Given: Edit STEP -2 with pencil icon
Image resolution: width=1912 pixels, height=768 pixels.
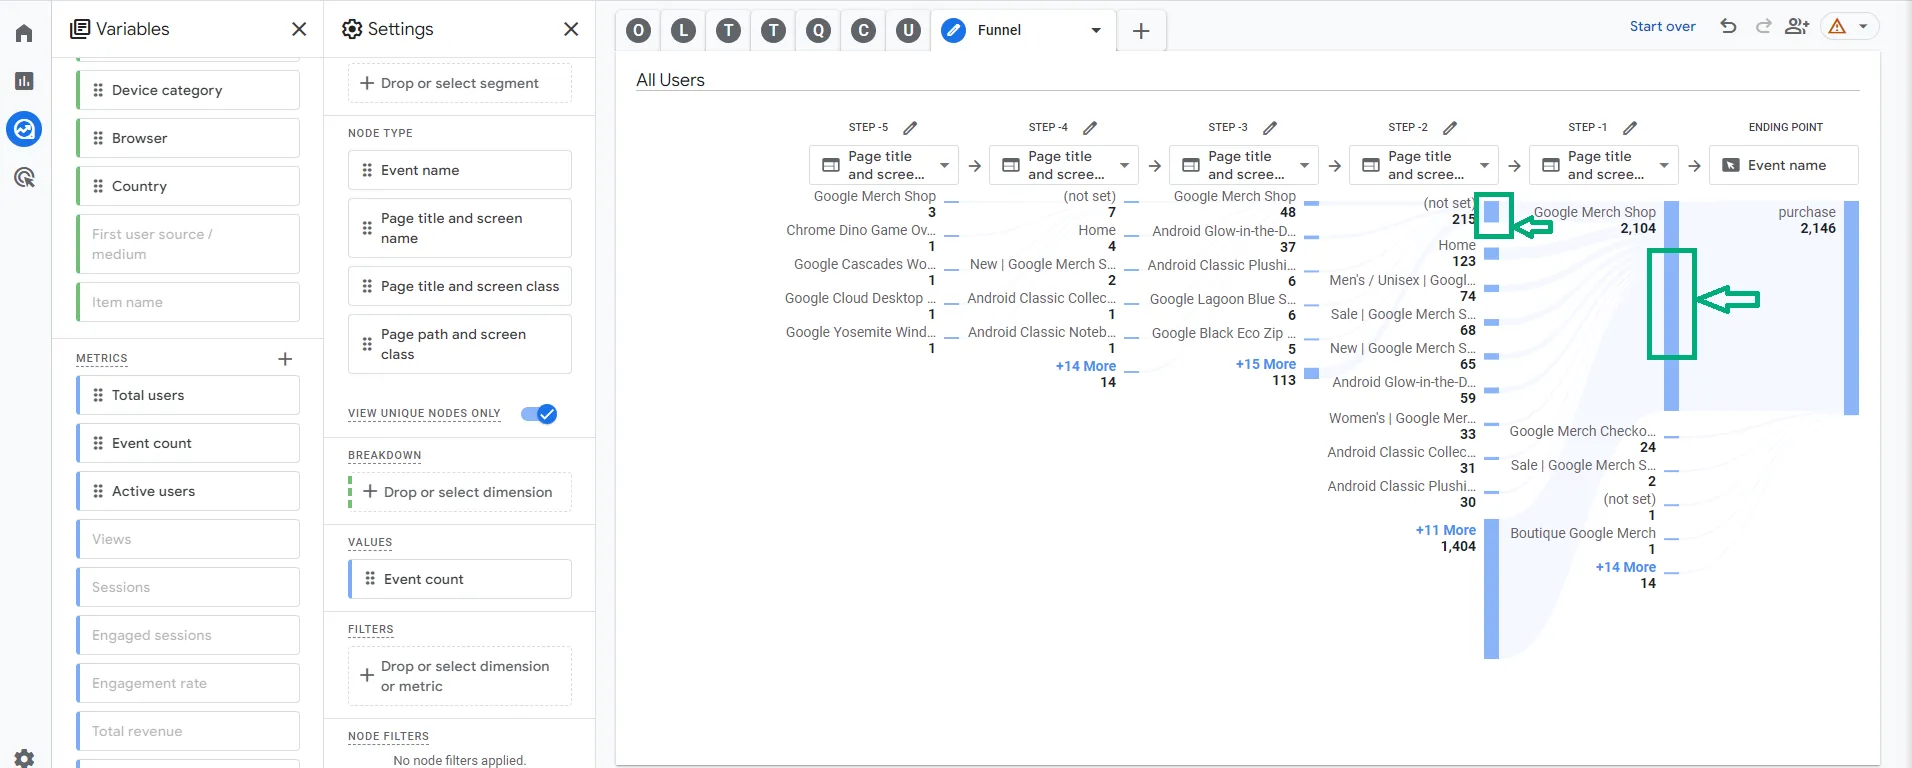Looking at the screenshot, I should click(1450, 128).
